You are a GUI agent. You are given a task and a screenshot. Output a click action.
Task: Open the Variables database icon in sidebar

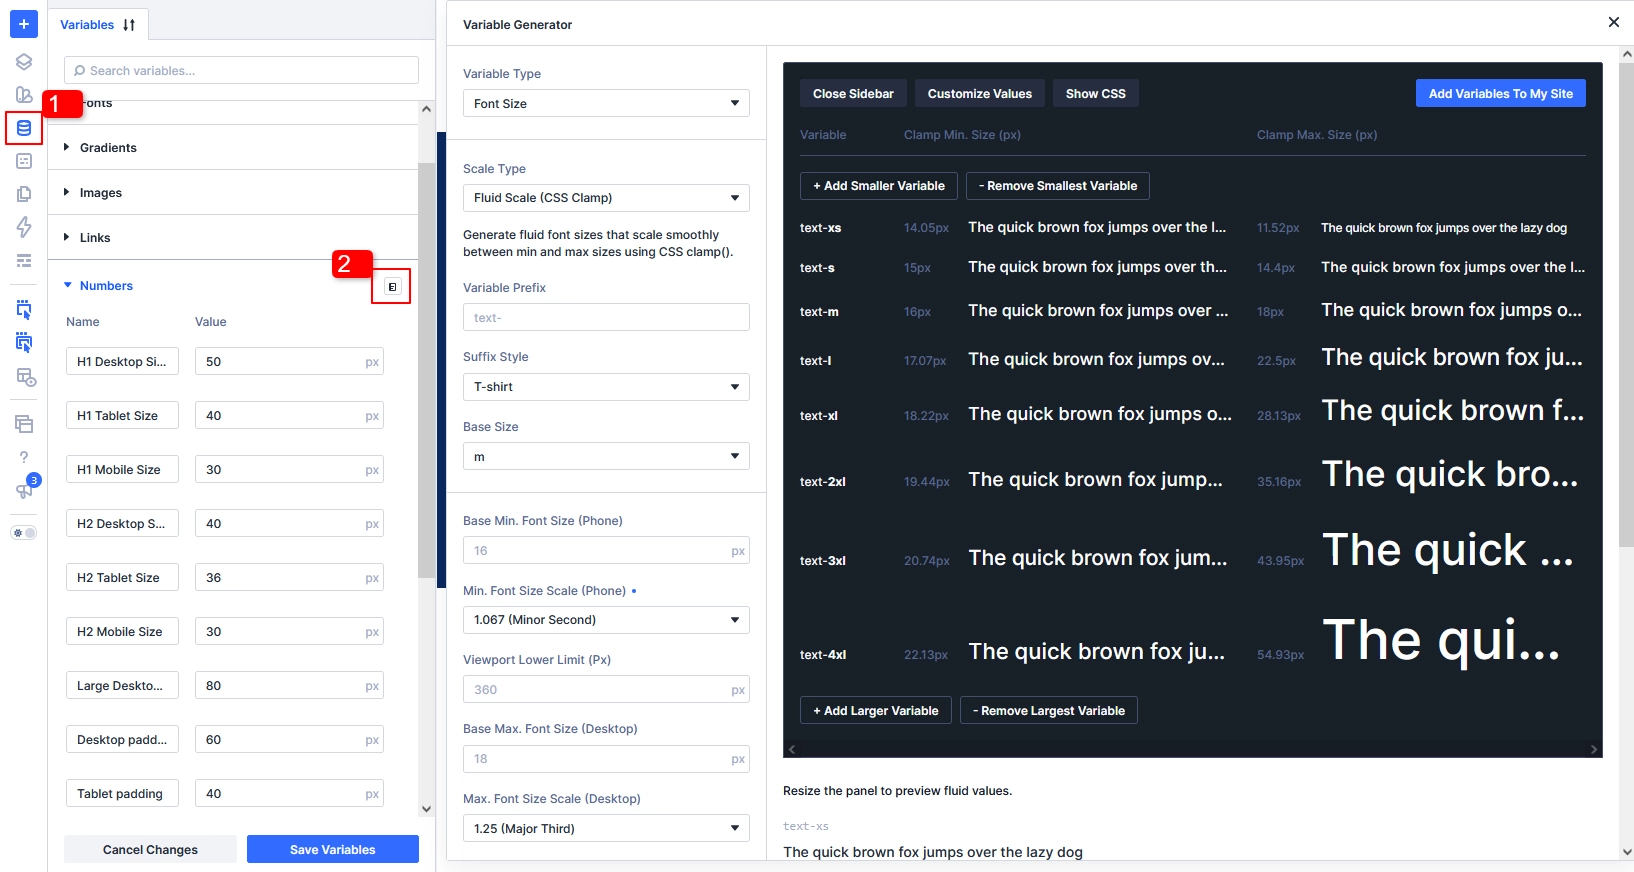(x=24, y=128)
